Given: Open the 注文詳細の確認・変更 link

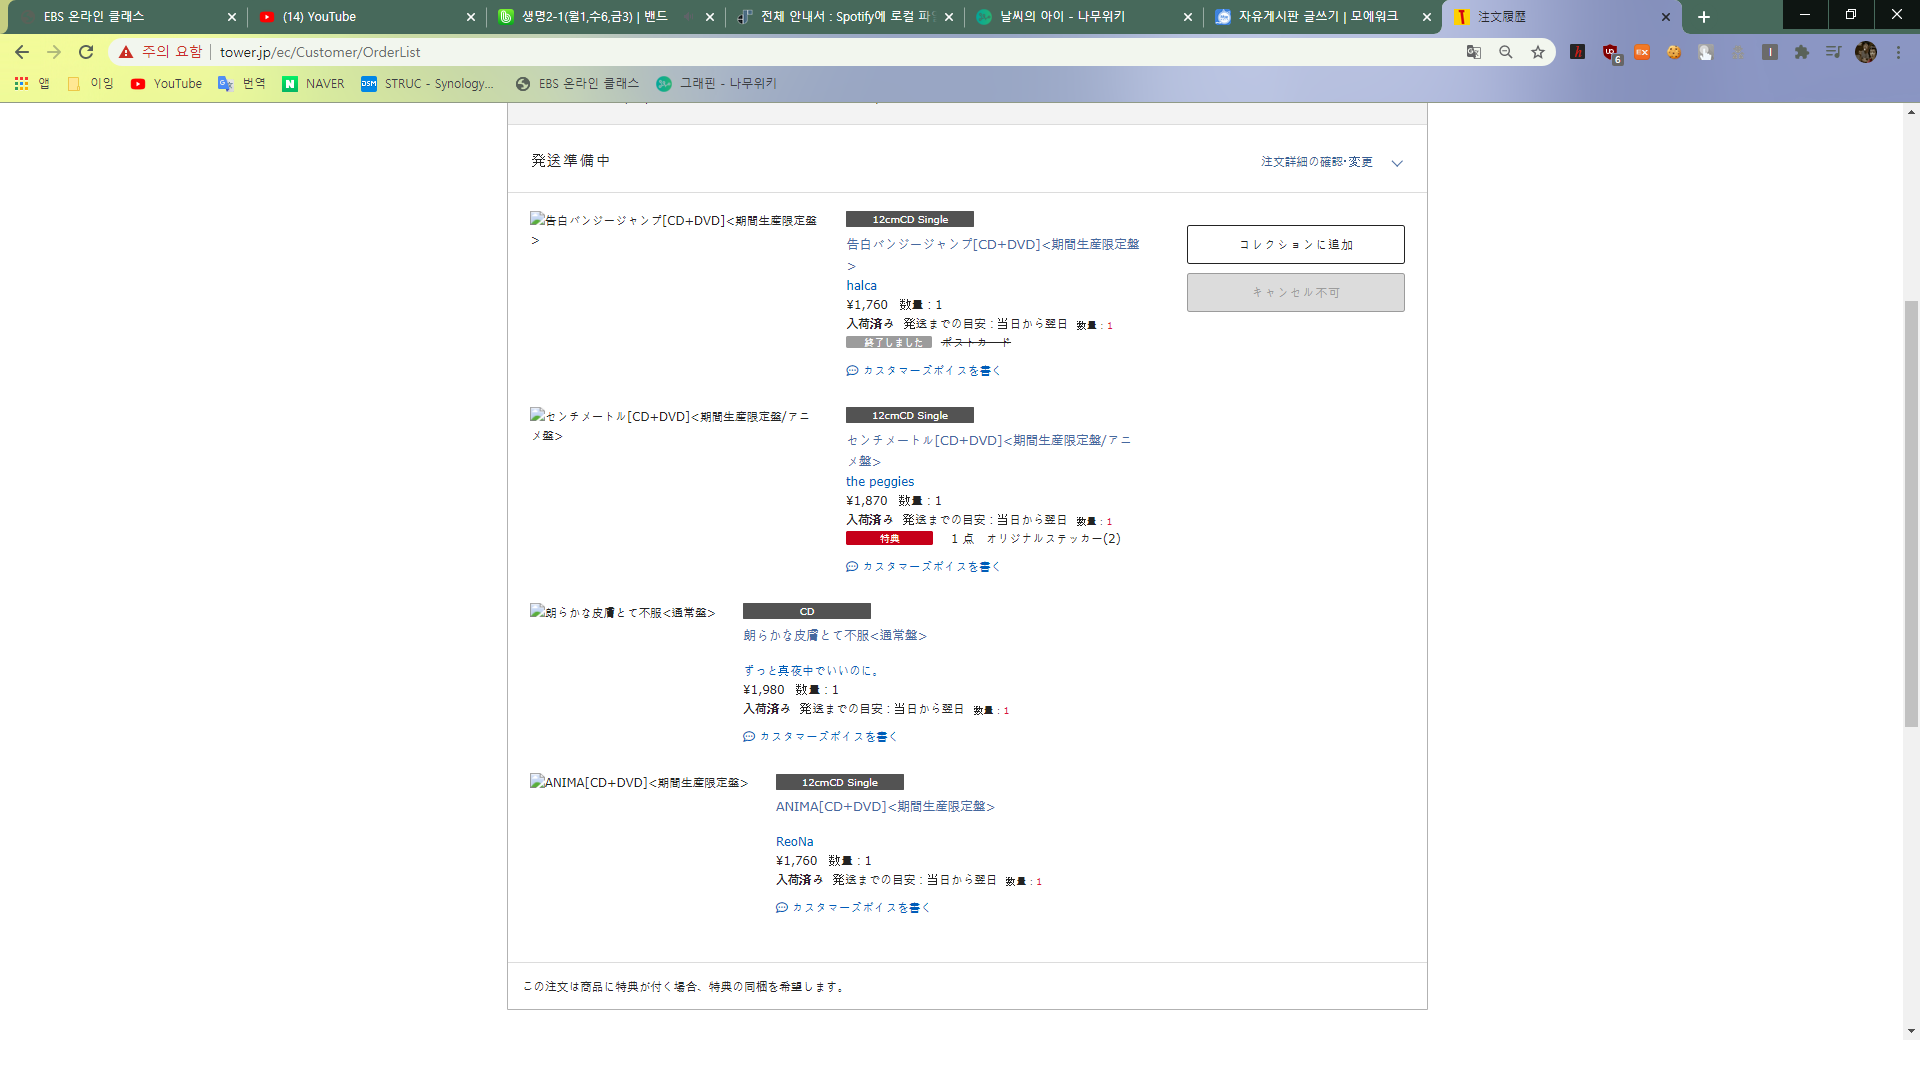Looking at the screenshot, I should 1316,162.
